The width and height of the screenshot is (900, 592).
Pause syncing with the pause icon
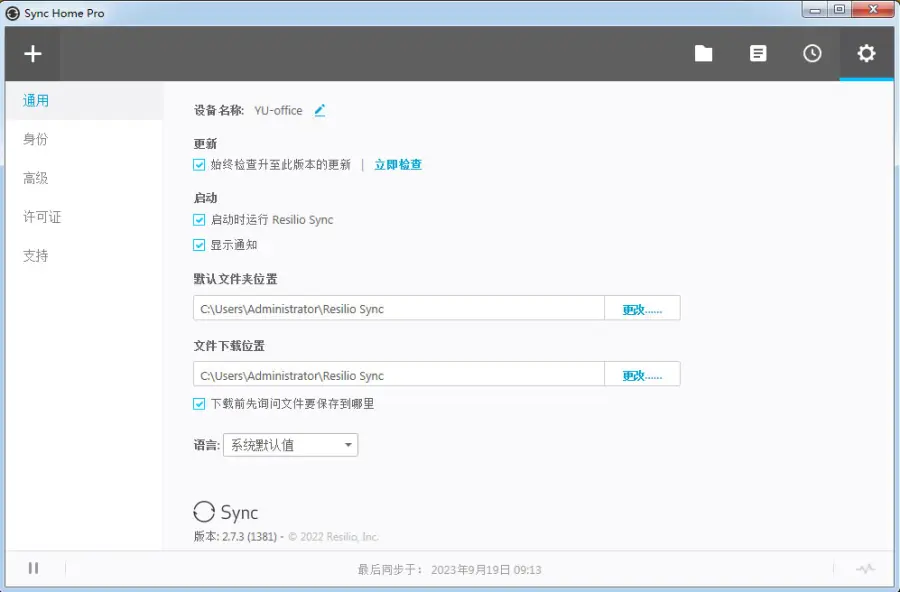coord(33,568)
